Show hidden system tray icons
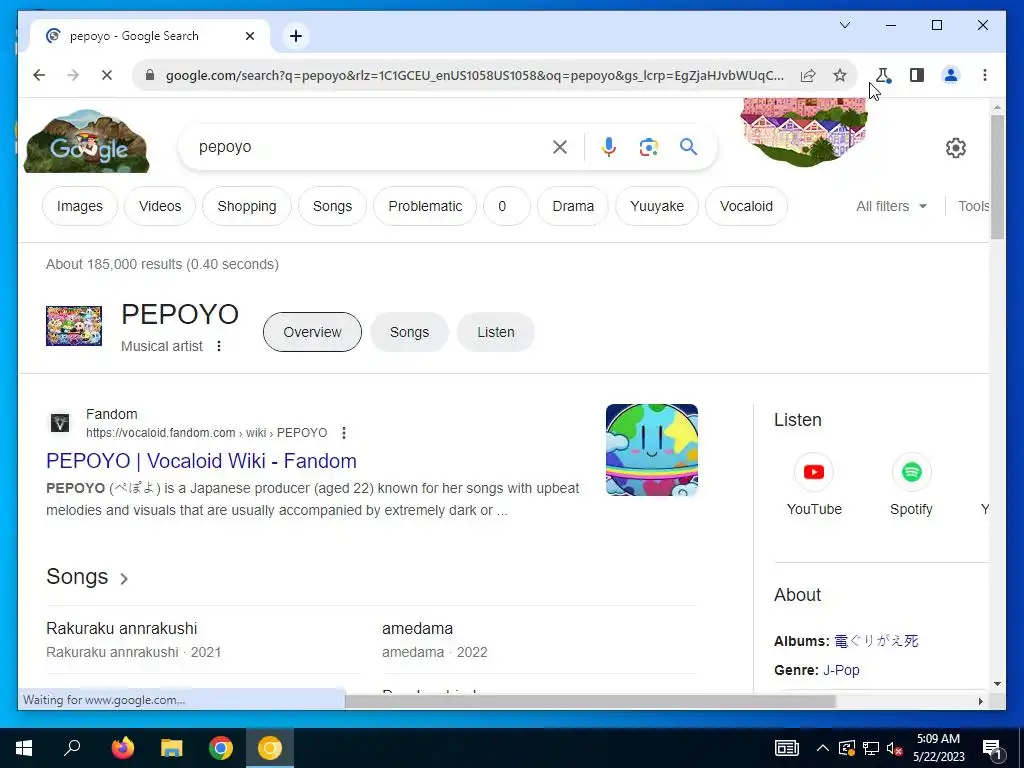 coord(823,748)
